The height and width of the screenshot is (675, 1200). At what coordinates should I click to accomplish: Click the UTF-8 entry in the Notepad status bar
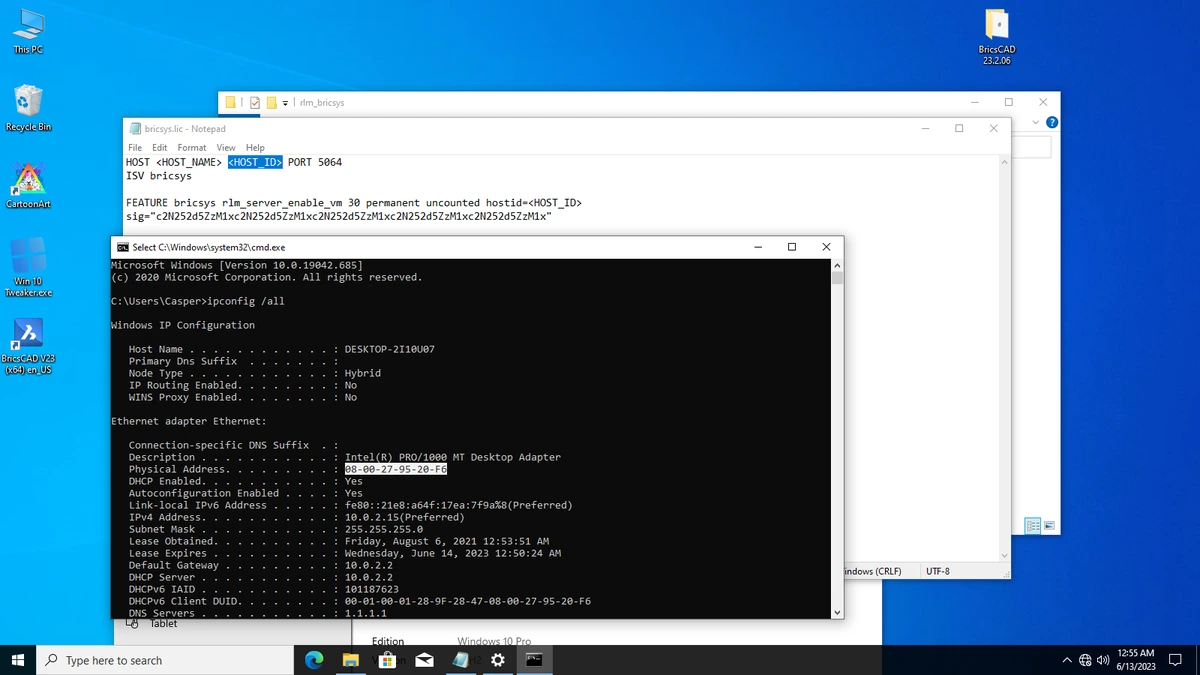(x=938, y=571)
